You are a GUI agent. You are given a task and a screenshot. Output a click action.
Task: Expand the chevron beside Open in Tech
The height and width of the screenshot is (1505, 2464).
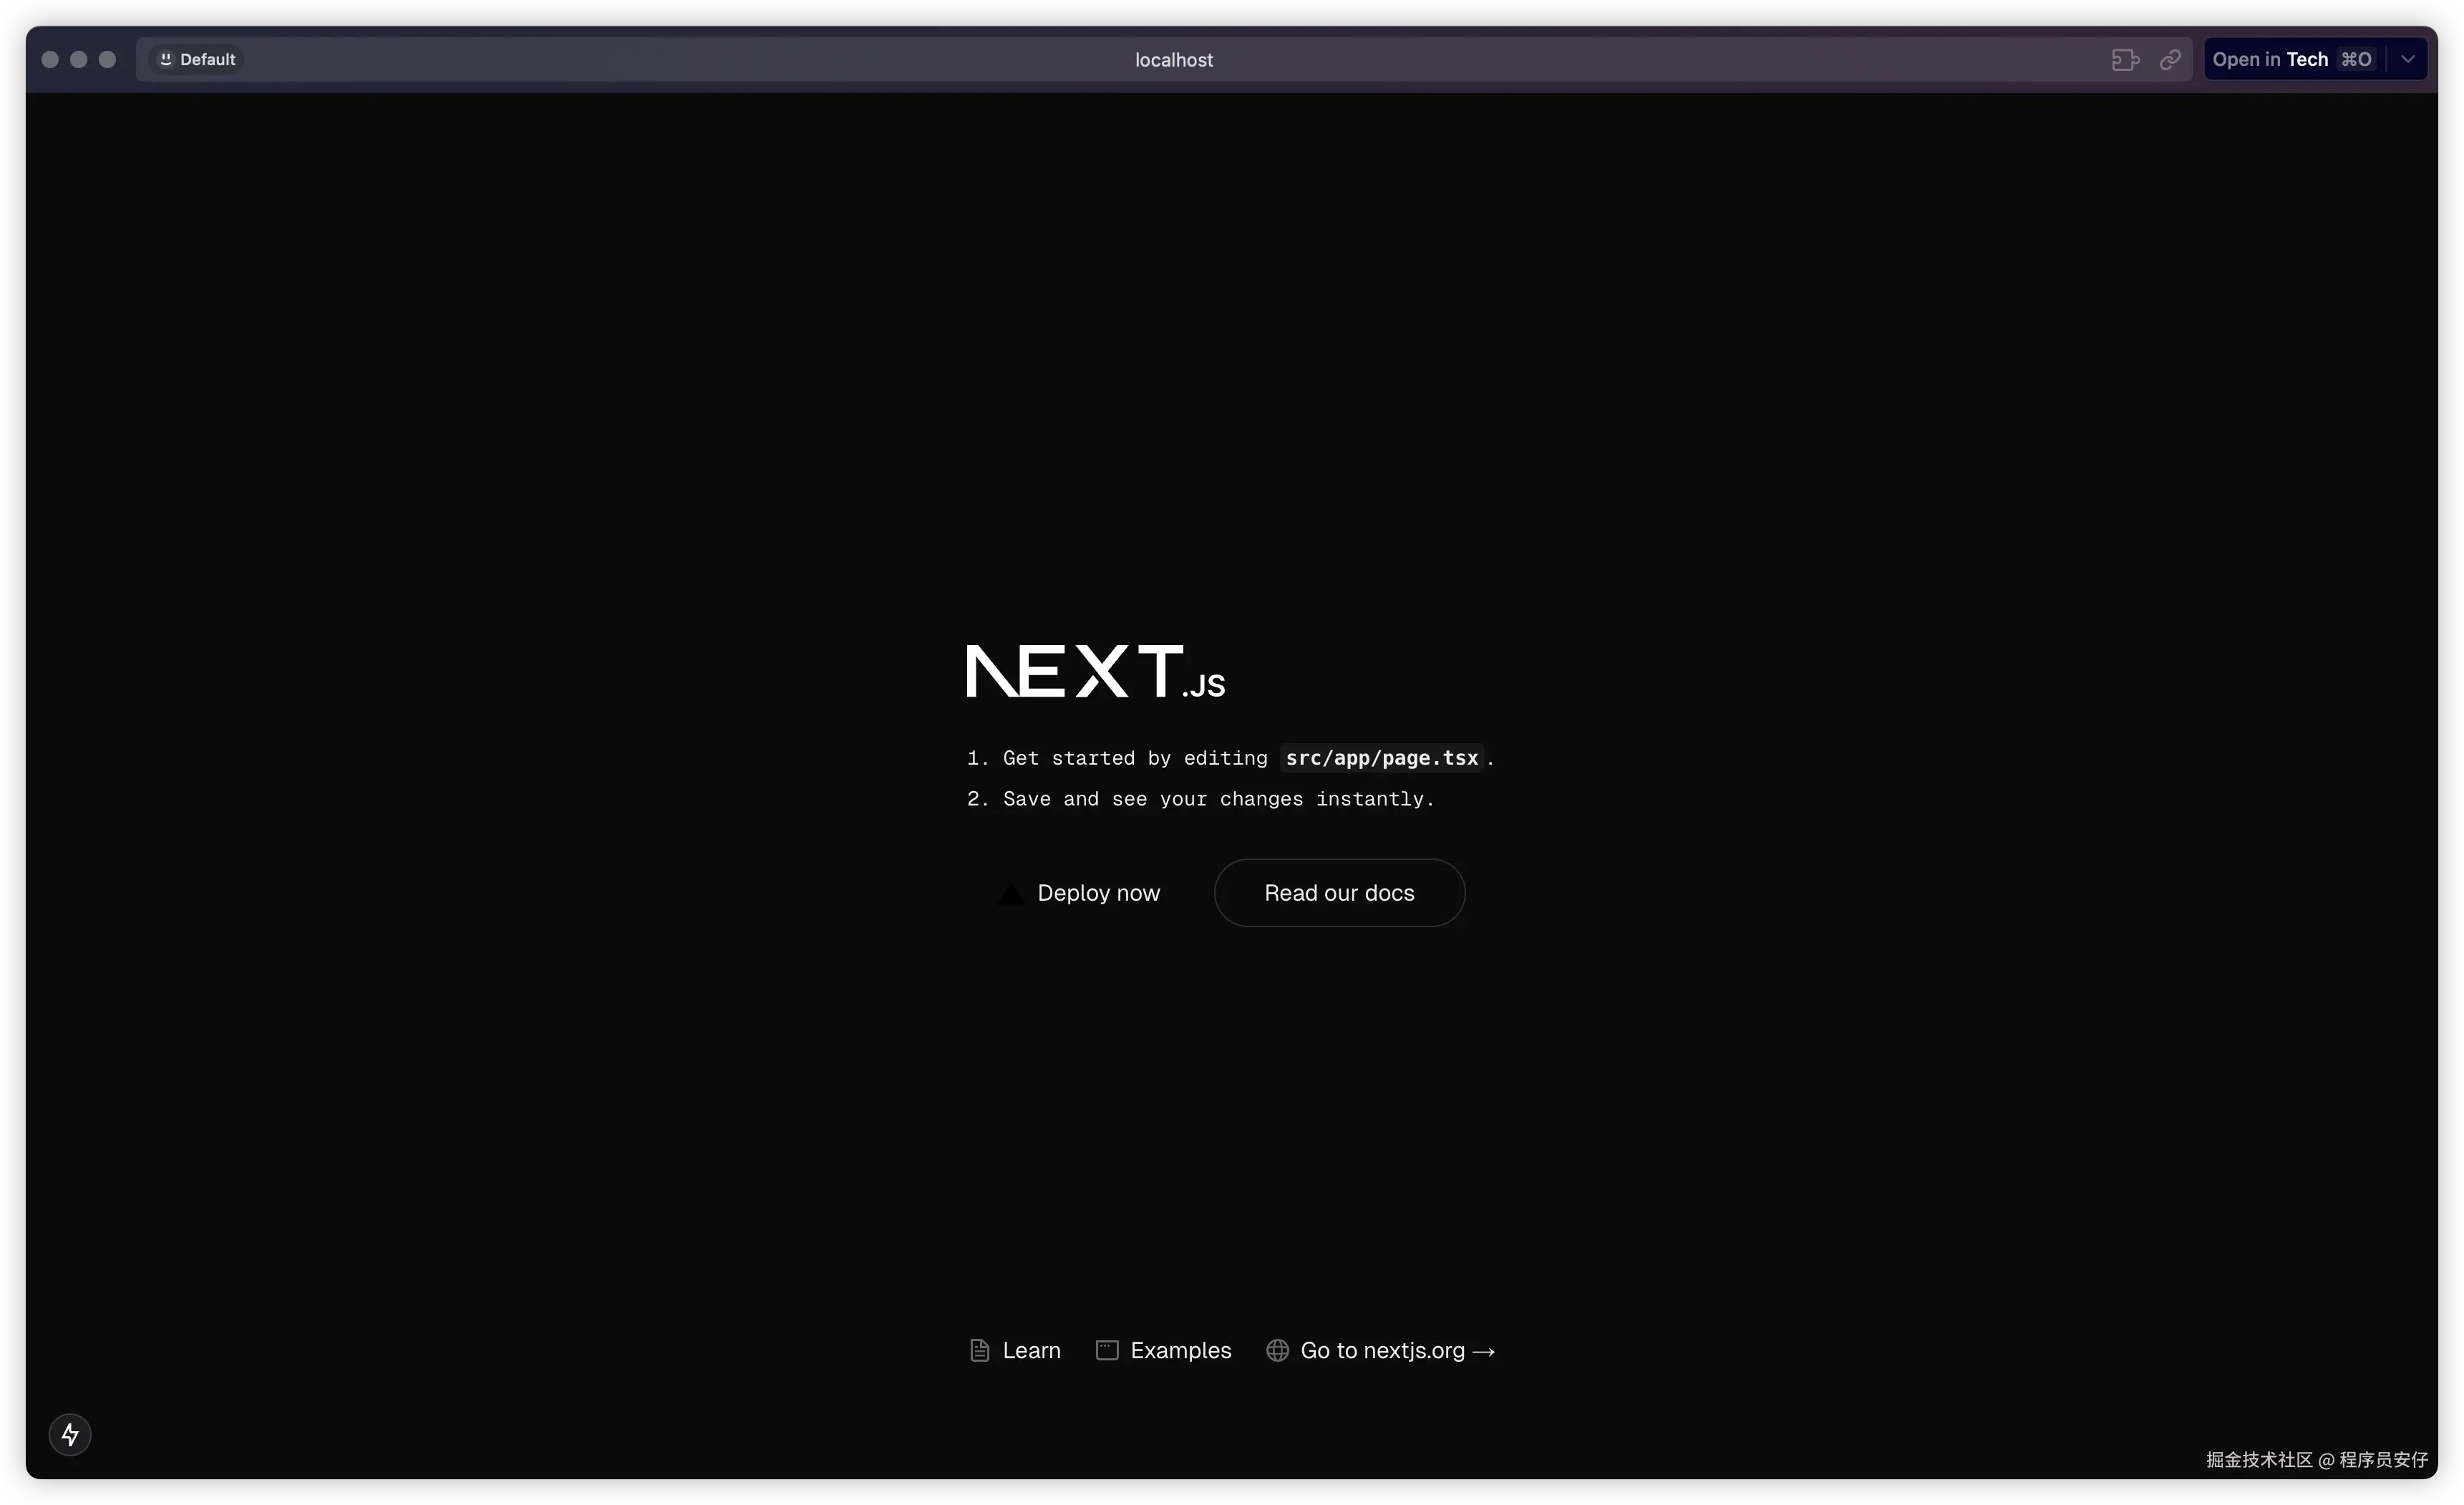pos(2408,59)
